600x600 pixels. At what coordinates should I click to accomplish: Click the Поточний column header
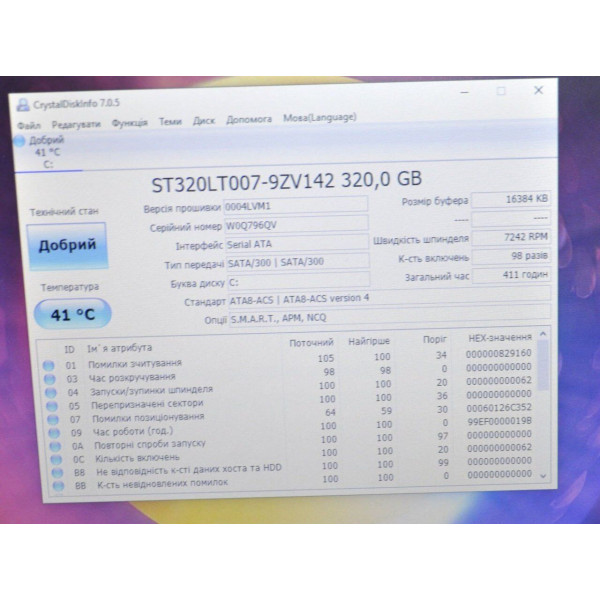tap(311, 342)
